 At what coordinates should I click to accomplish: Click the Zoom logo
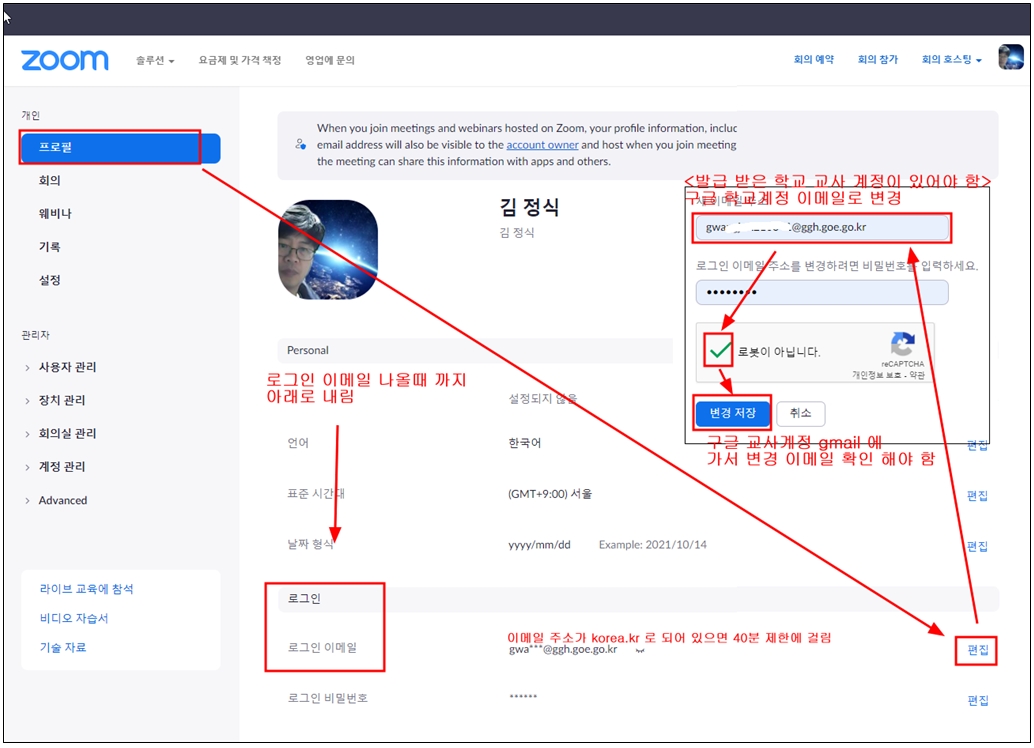[x=65, y=60]
